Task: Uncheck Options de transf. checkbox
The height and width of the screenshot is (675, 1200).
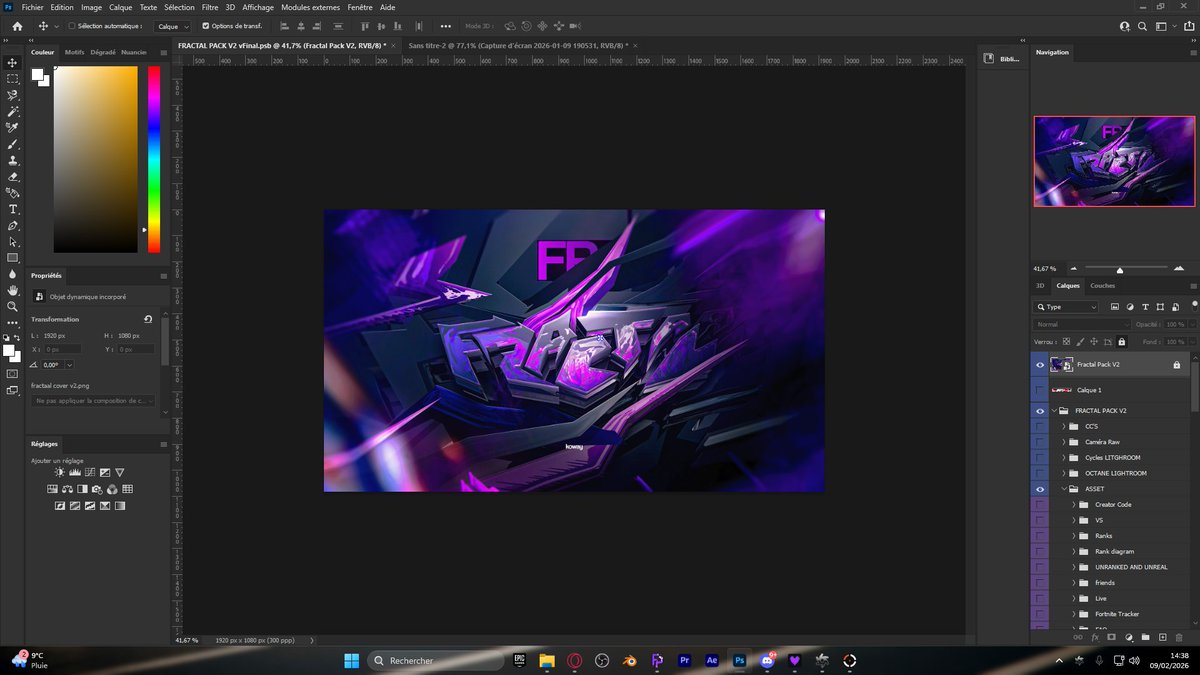Action: (205, 26)
